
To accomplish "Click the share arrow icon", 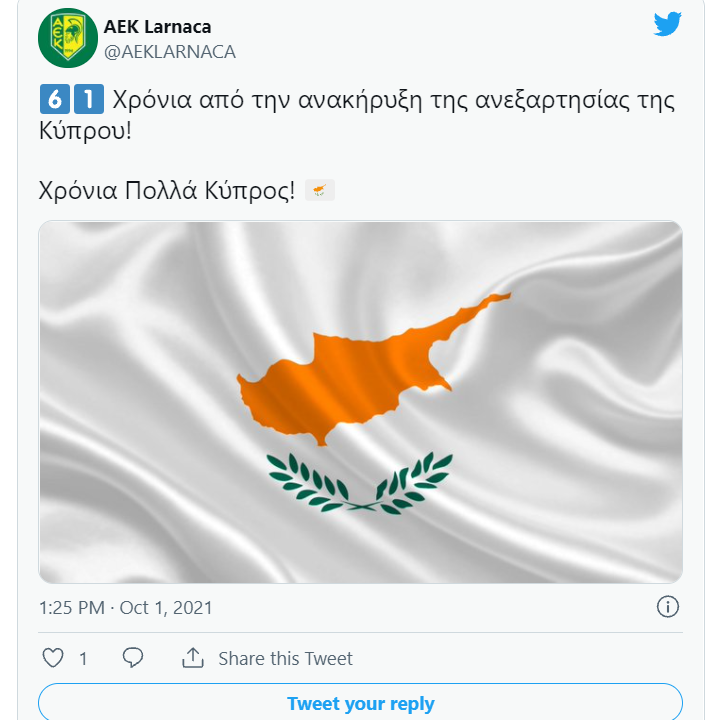I will pyautogui.click(x=192, y=658).
